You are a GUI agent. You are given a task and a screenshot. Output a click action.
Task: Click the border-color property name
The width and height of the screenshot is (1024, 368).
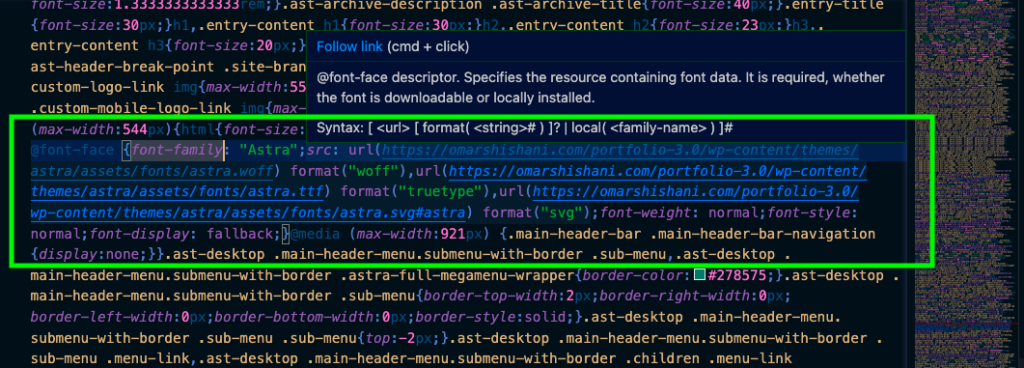pyautogui.click(x=633, y=276)
